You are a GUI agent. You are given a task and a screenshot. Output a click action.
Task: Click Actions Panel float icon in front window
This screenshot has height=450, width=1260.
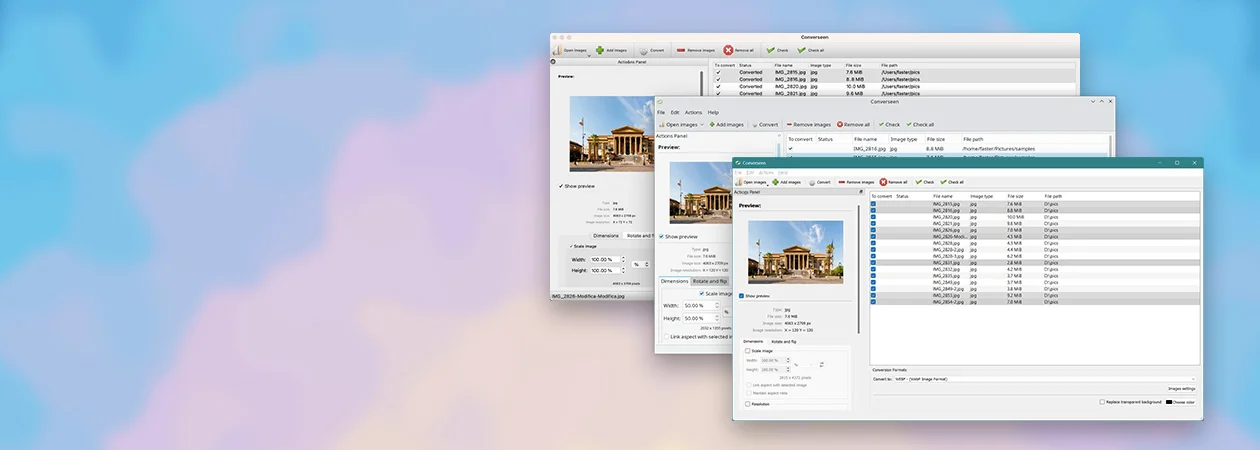point(861,191)
